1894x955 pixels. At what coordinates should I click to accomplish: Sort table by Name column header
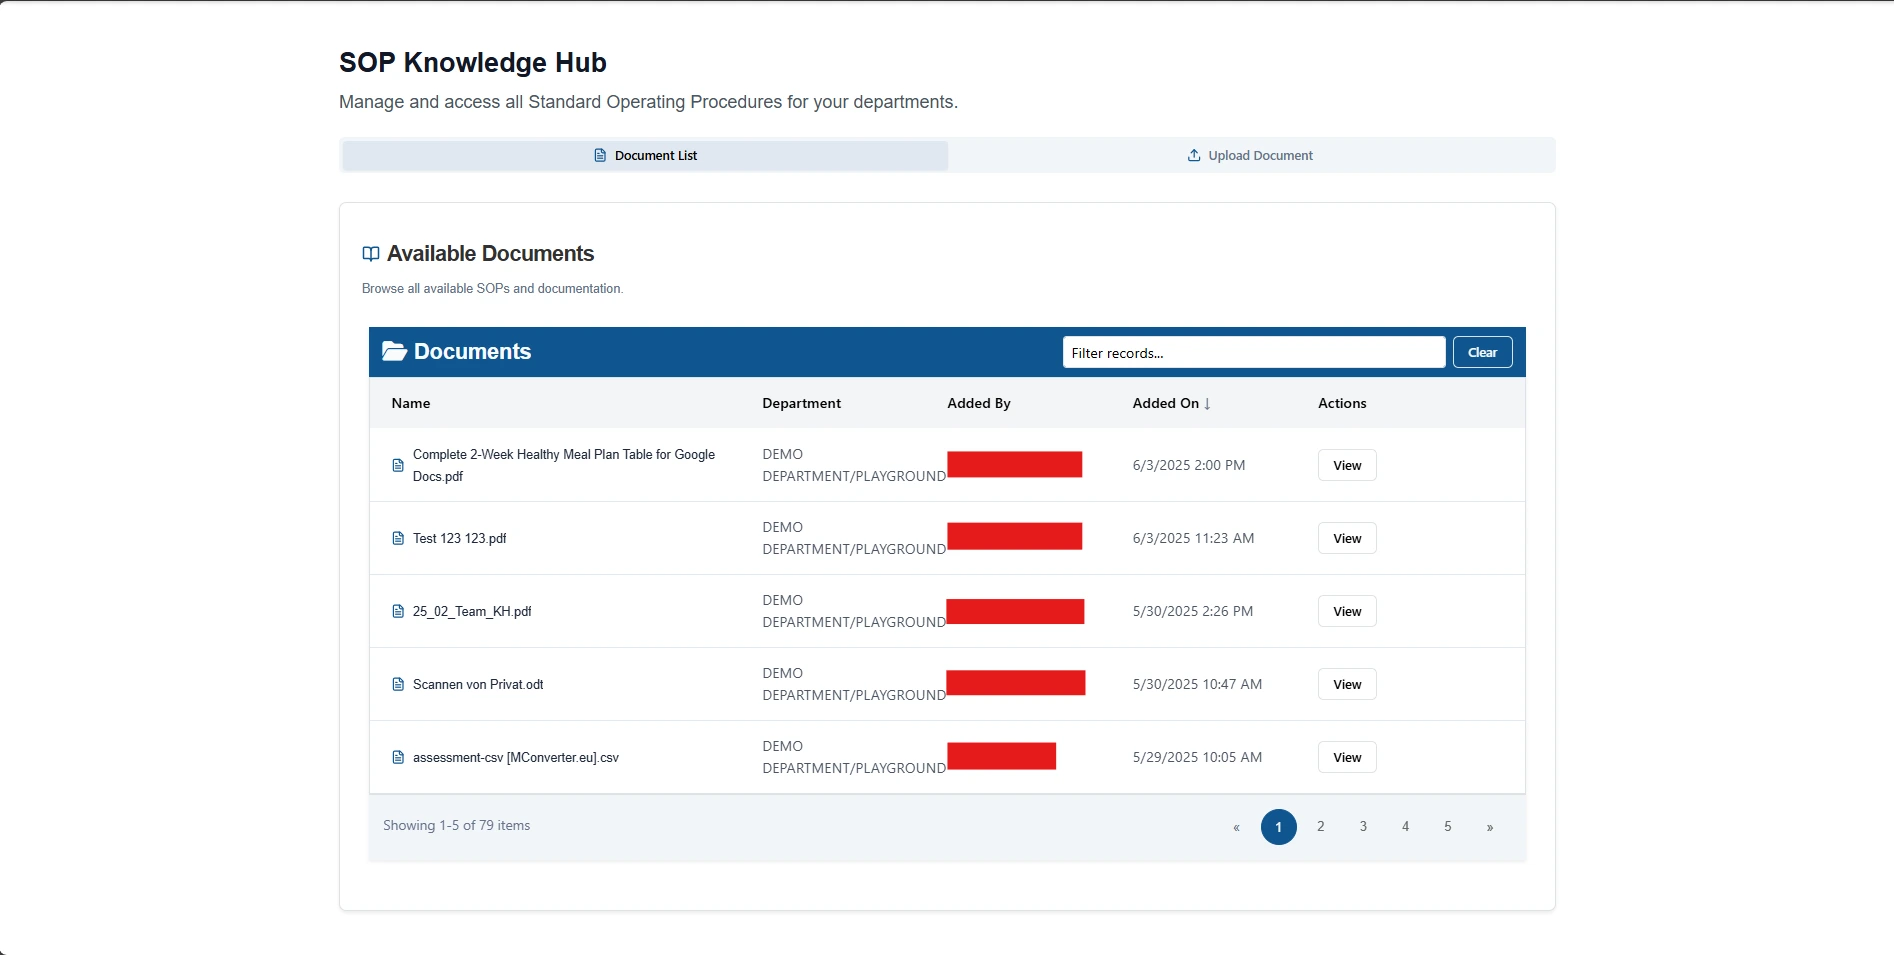pos(411,403)
